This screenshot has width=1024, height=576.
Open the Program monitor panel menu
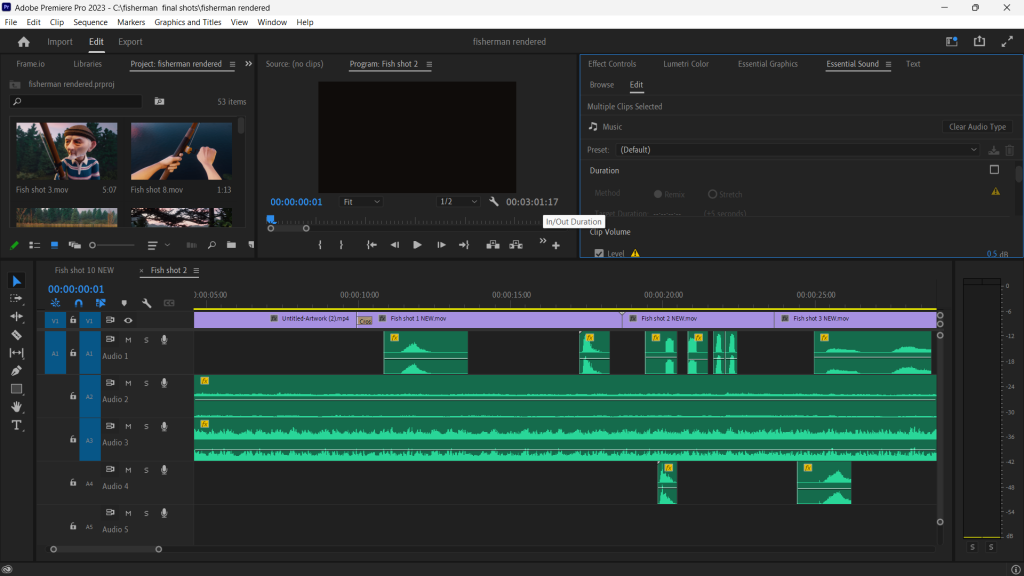[429, 64]
